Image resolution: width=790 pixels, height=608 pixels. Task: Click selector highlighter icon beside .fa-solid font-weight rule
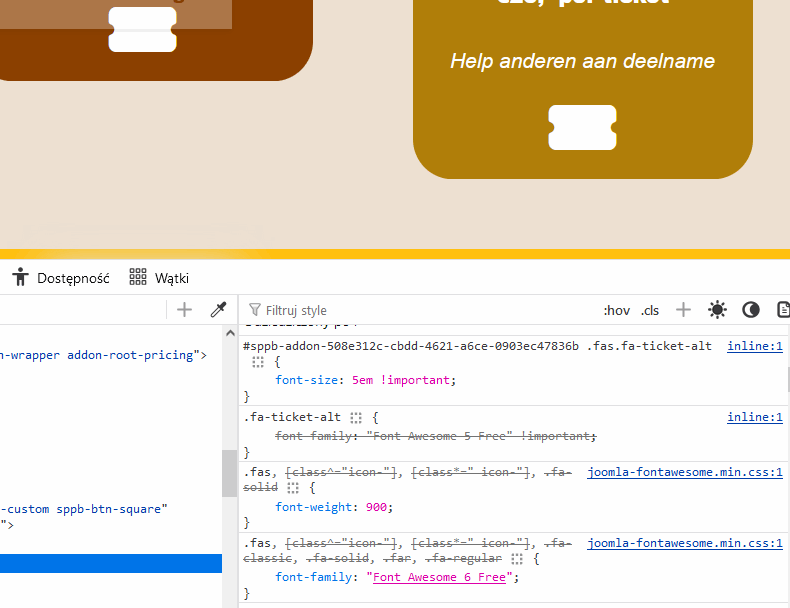[x=293, y=488]
